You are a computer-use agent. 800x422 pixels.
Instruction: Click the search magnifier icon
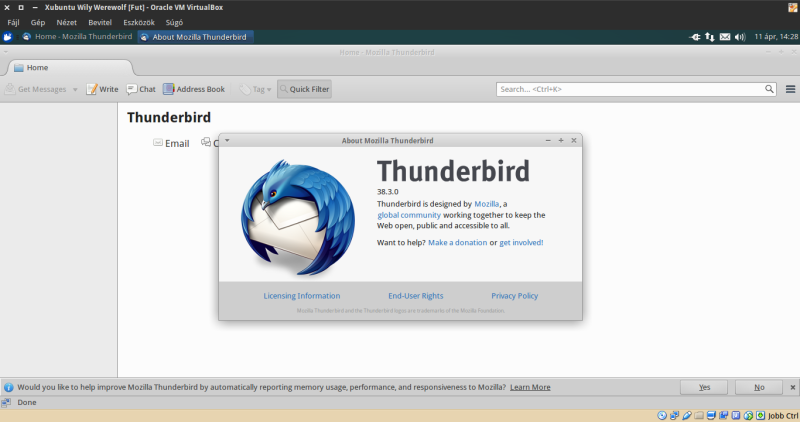(x=769, y=89)
